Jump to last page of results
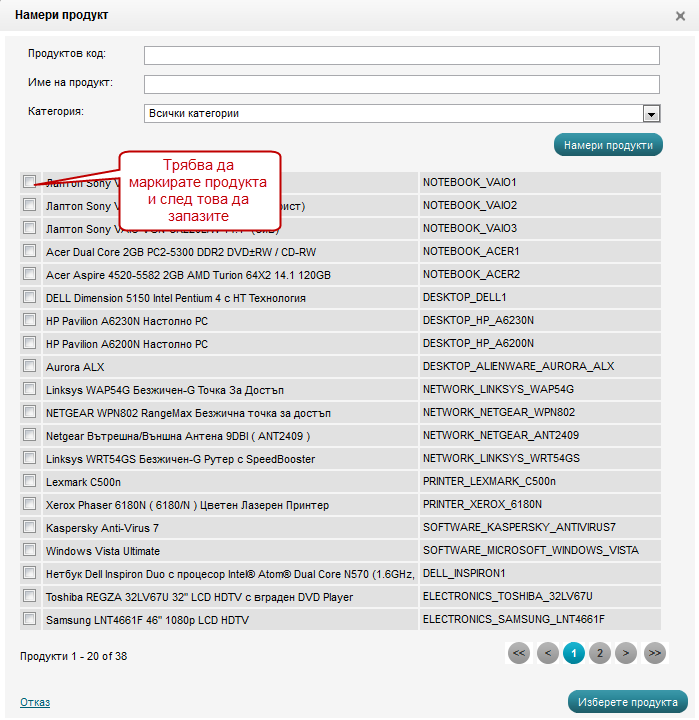Screen dimensions: 699x720 coord(654,653)
